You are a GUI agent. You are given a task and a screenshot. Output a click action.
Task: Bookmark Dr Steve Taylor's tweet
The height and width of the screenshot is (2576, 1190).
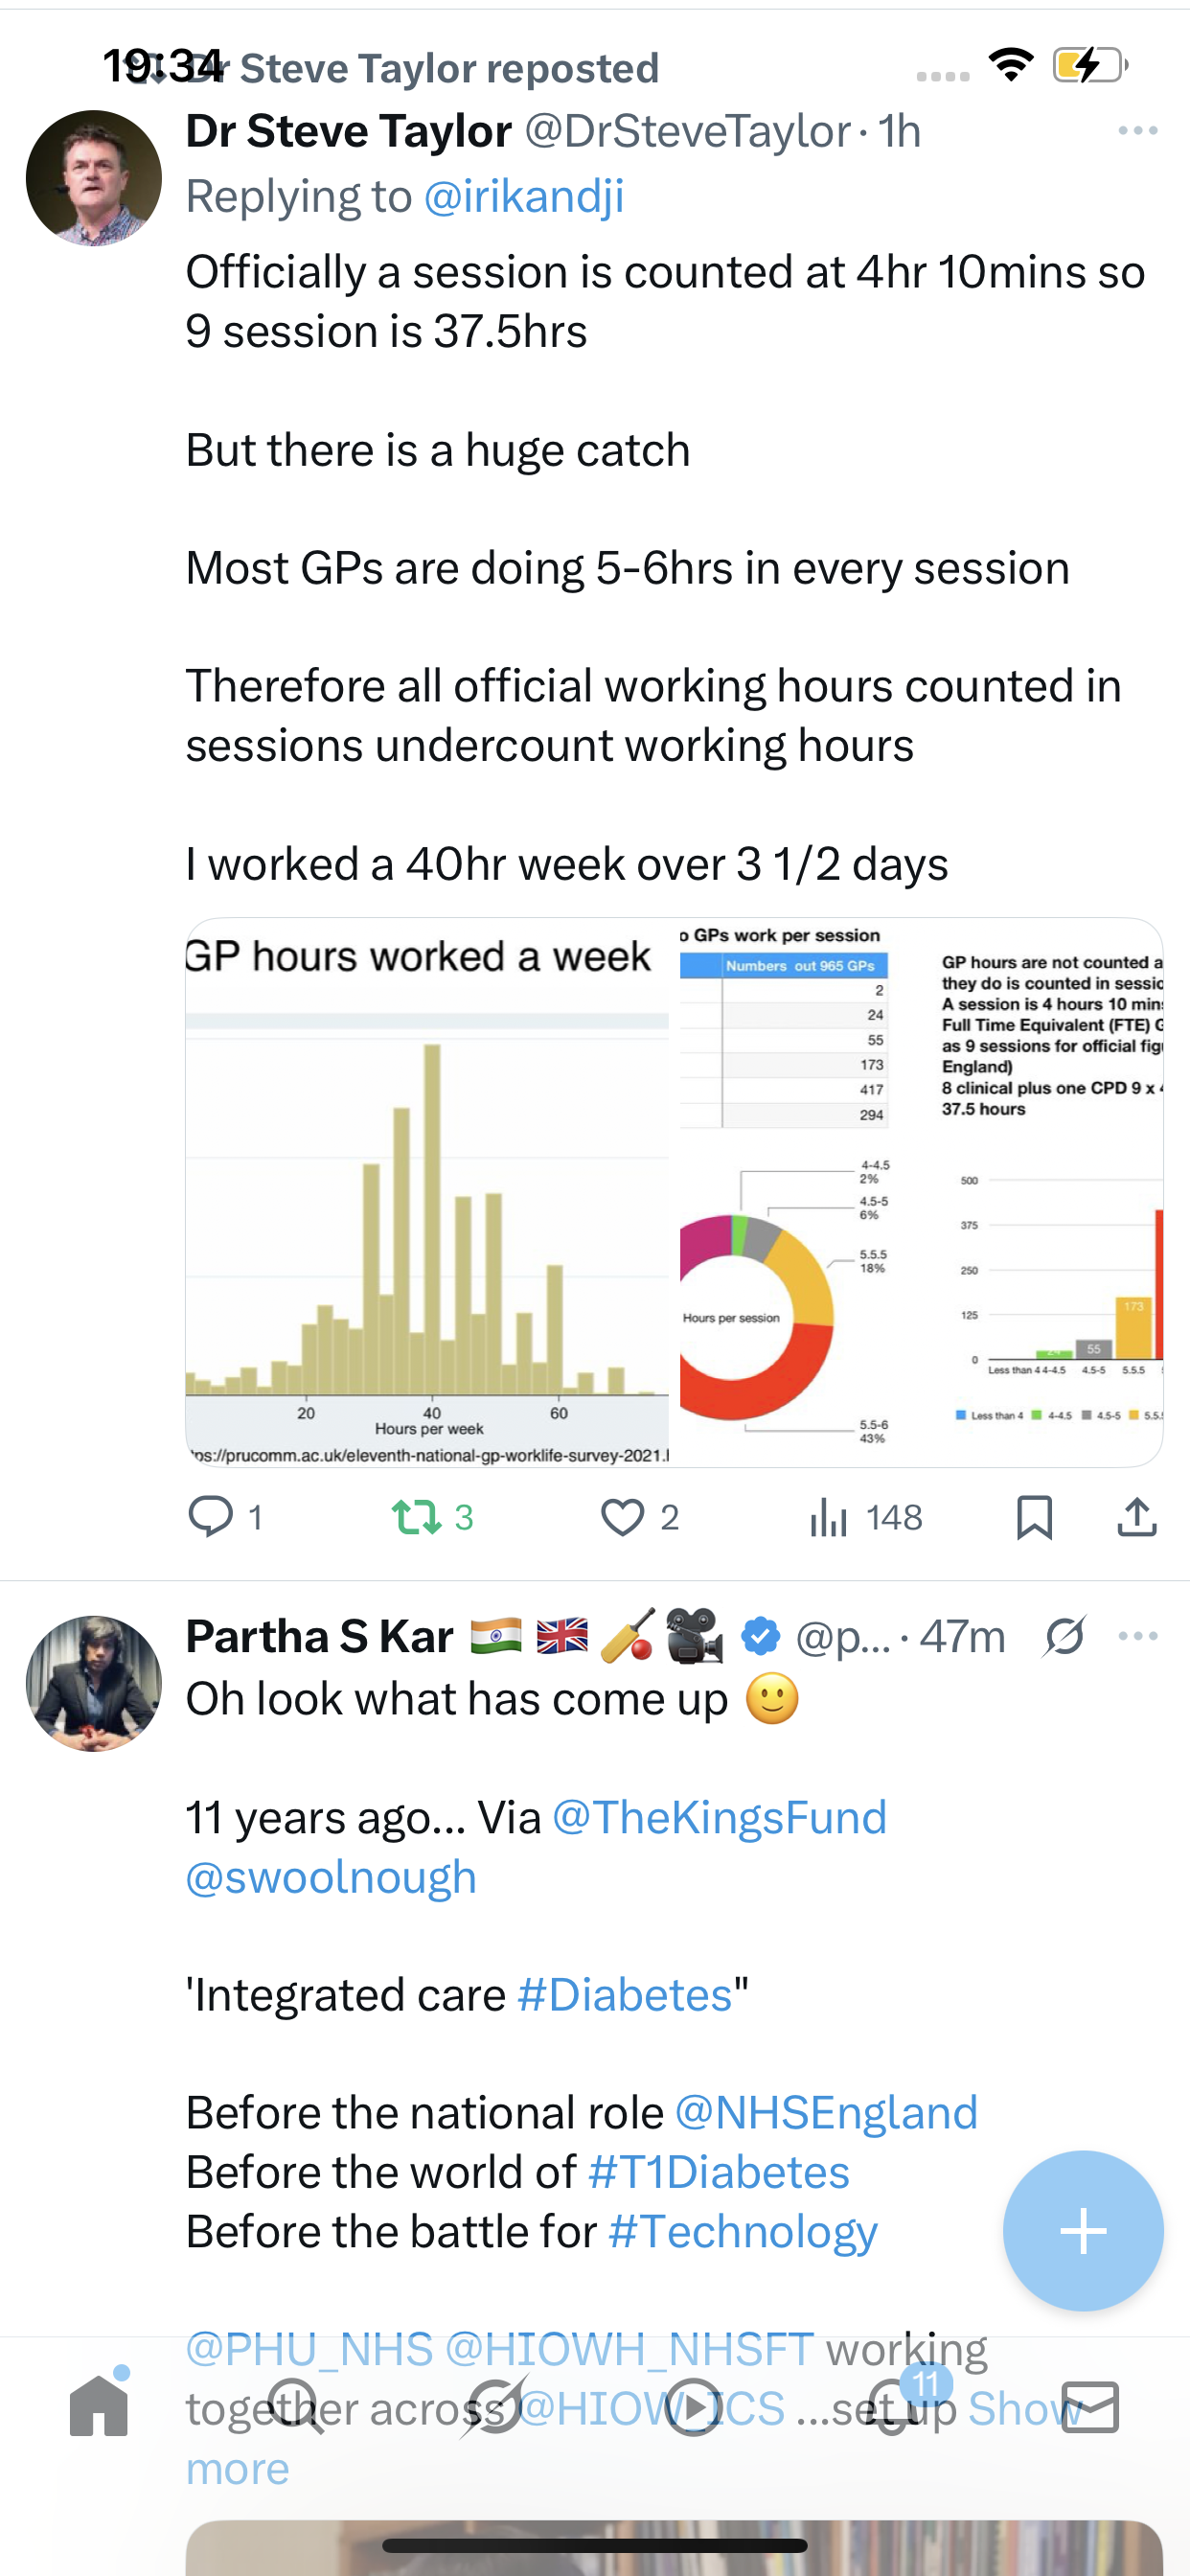(1034, 1517)
